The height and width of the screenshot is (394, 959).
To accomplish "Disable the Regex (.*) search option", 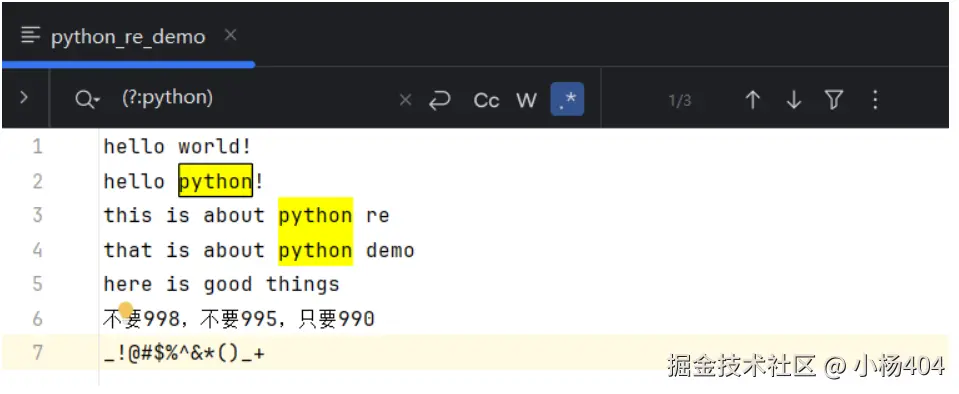I will [x=567, y=99].
